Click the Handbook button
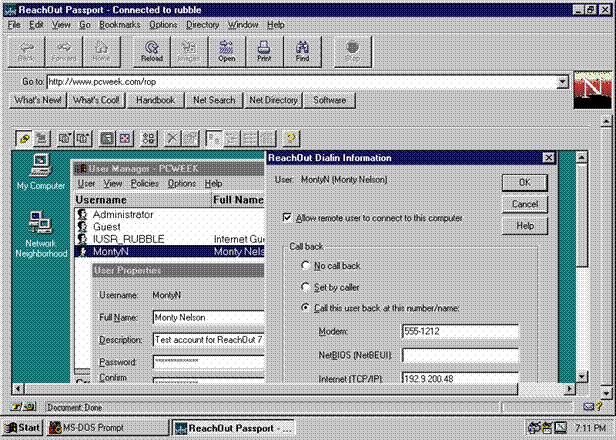 [156, 100]
